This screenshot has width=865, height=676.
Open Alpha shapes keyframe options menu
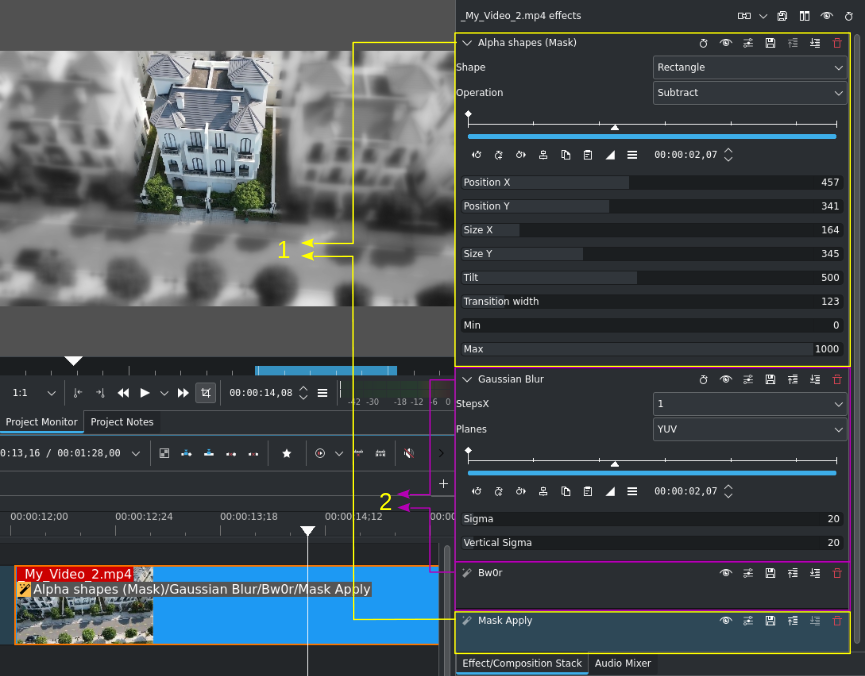click(x=632, y=155)
